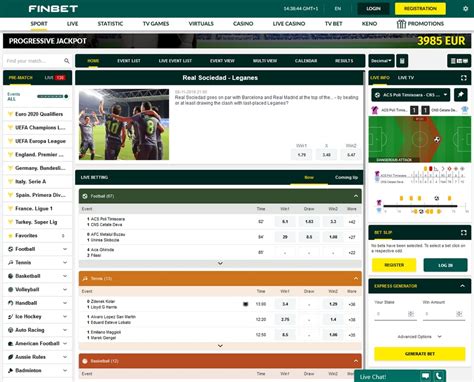Toggle Live Betting to Coming Up

tap(346, 177)
